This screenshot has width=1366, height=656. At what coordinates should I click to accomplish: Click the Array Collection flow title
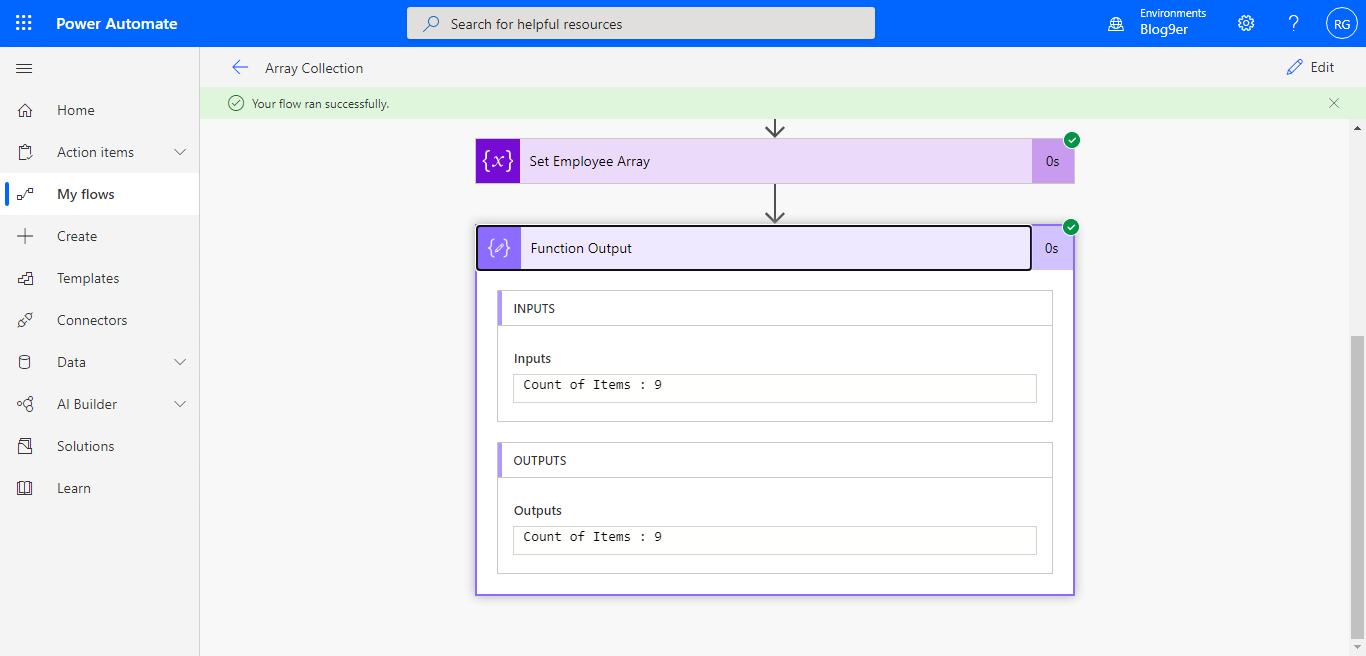click(314, 68)
